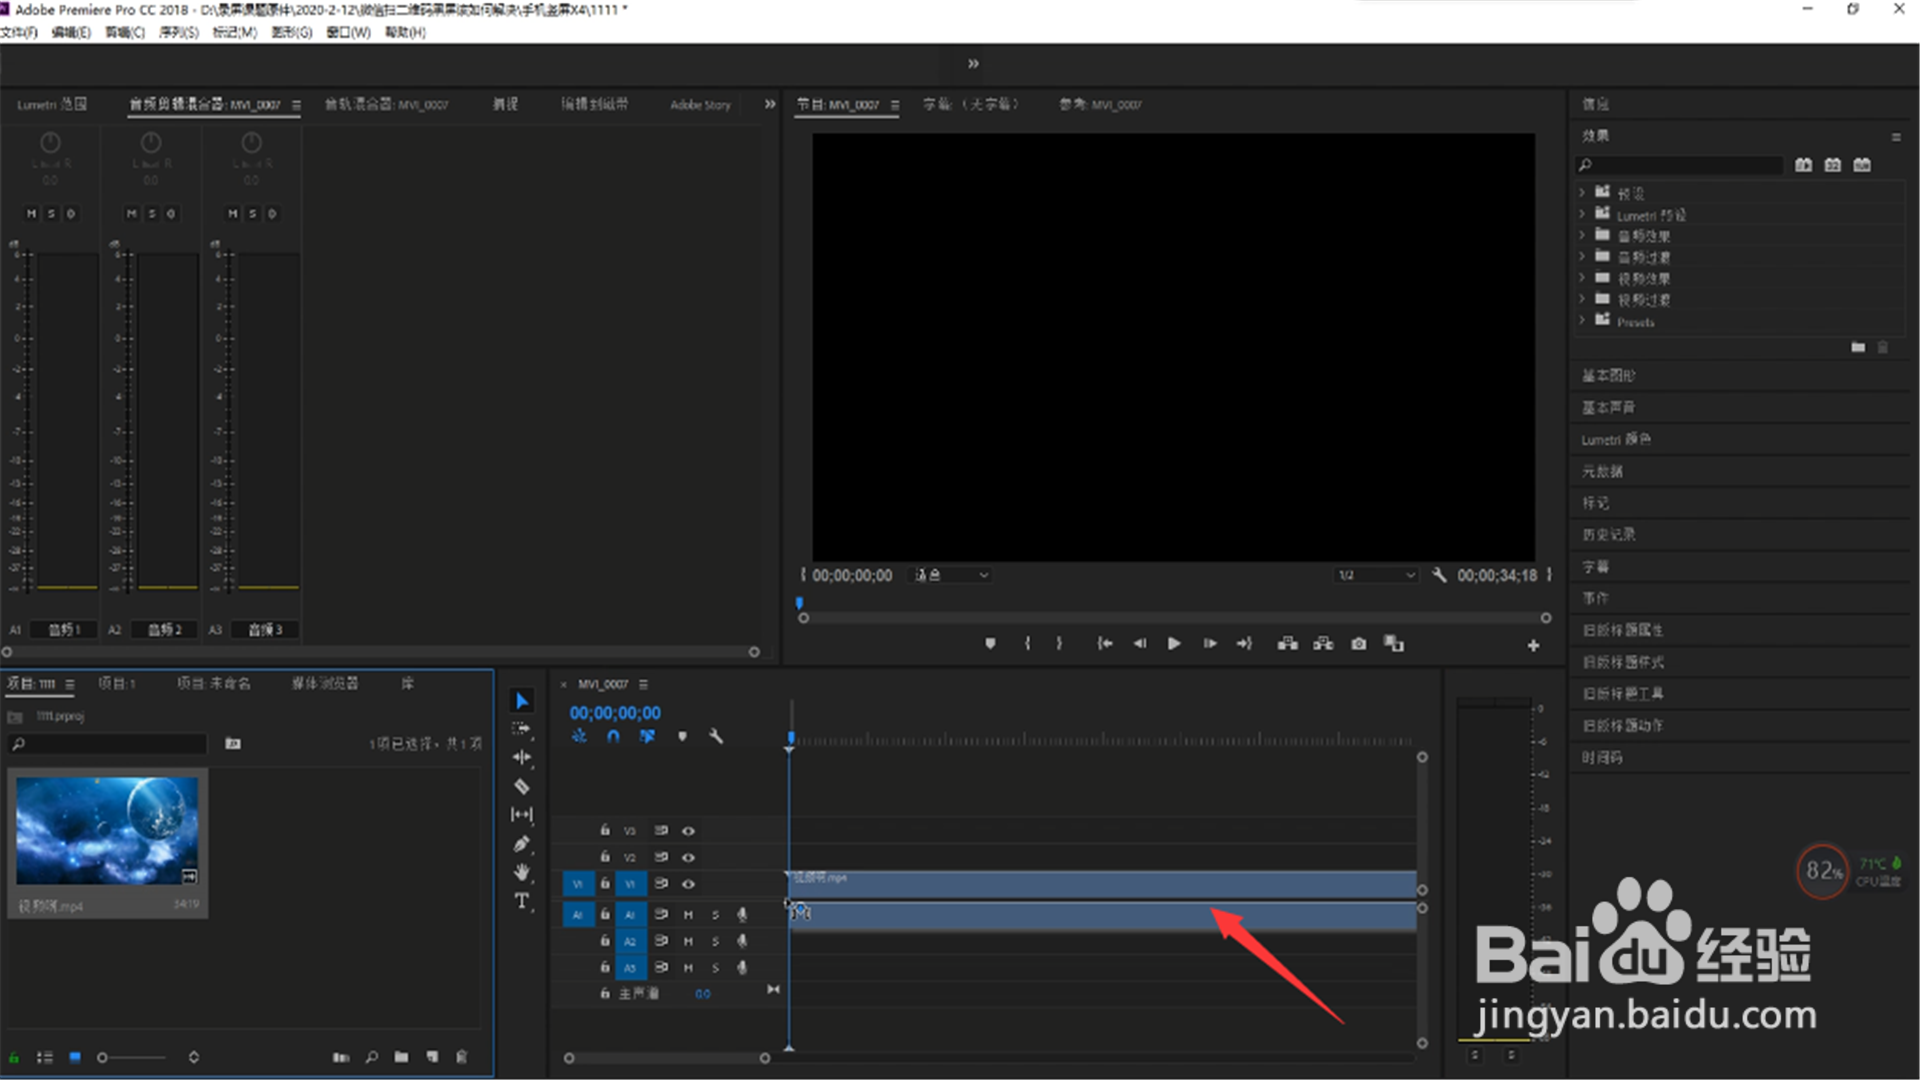The image size is (1920, 1080).
Task: Open the first menu (File) in menu bar
Action: (x=19, y=32)
